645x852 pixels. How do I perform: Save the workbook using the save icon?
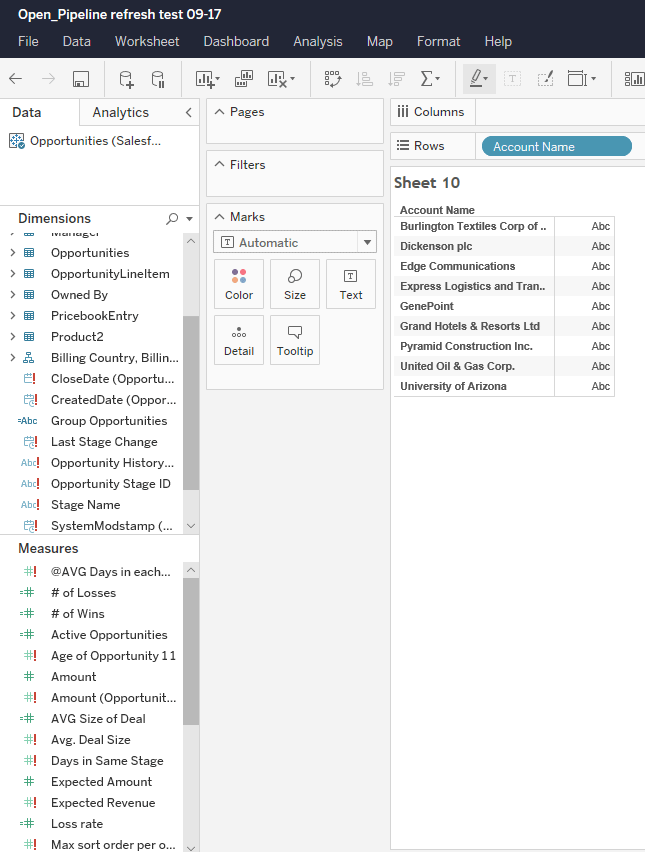80,78
